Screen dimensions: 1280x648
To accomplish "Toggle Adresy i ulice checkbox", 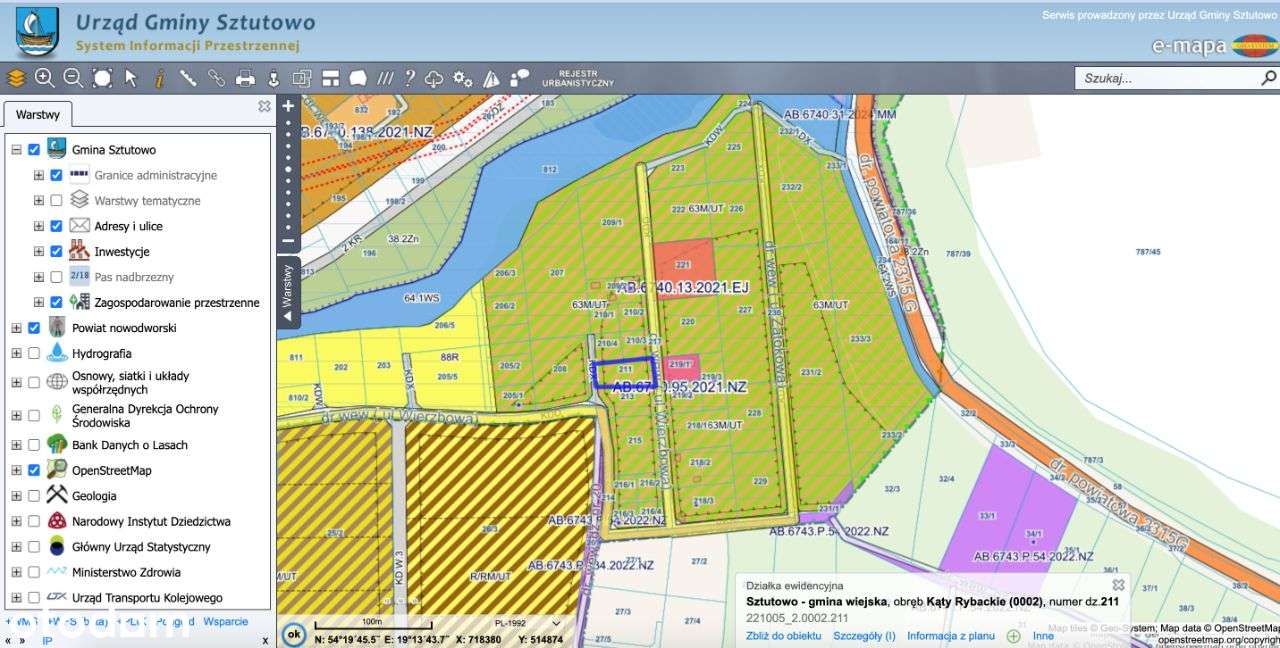I will pyautogui.click(x=56, y=226).
